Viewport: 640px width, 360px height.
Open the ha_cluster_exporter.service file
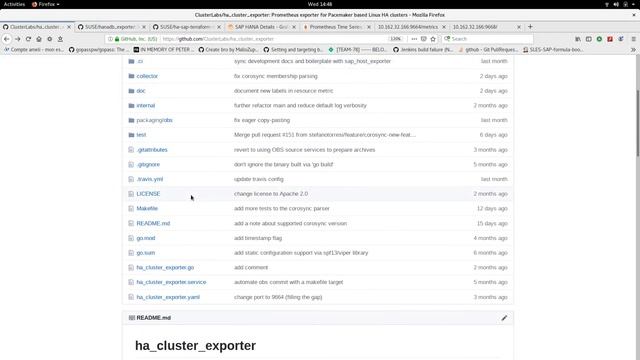click(171, 282)
